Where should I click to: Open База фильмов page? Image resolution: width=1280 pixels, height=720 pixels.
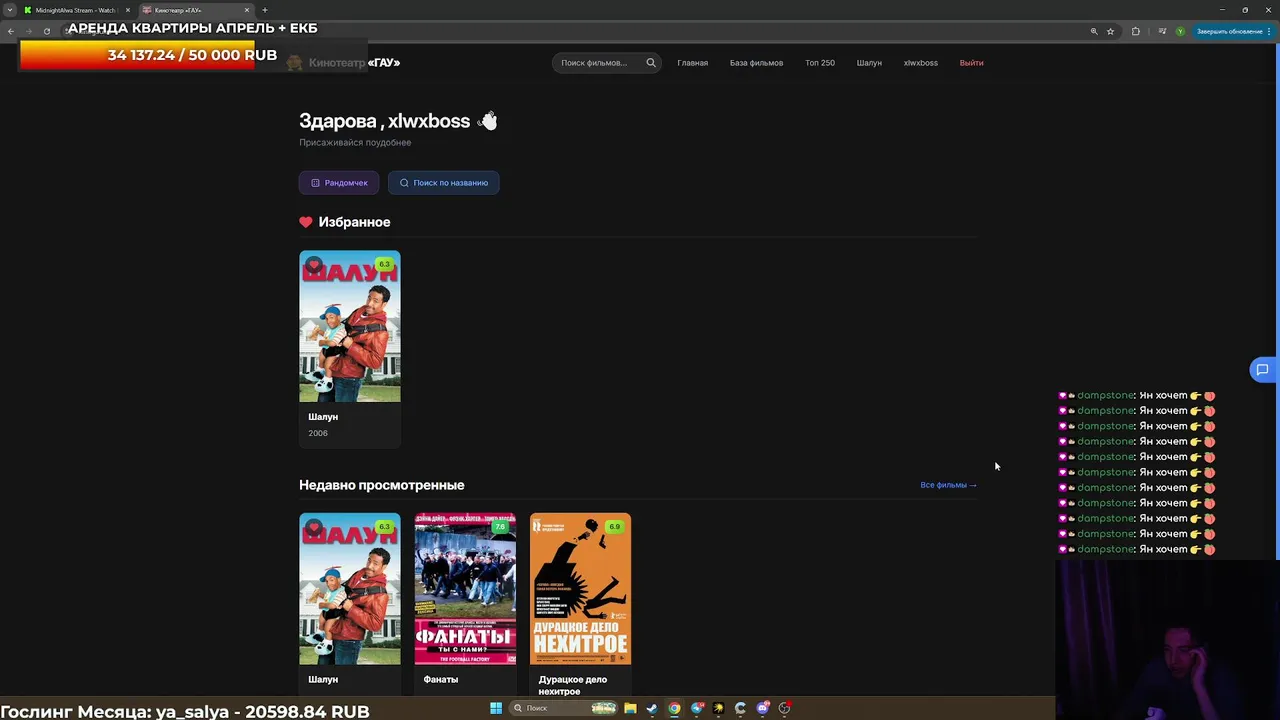(756, 63)
